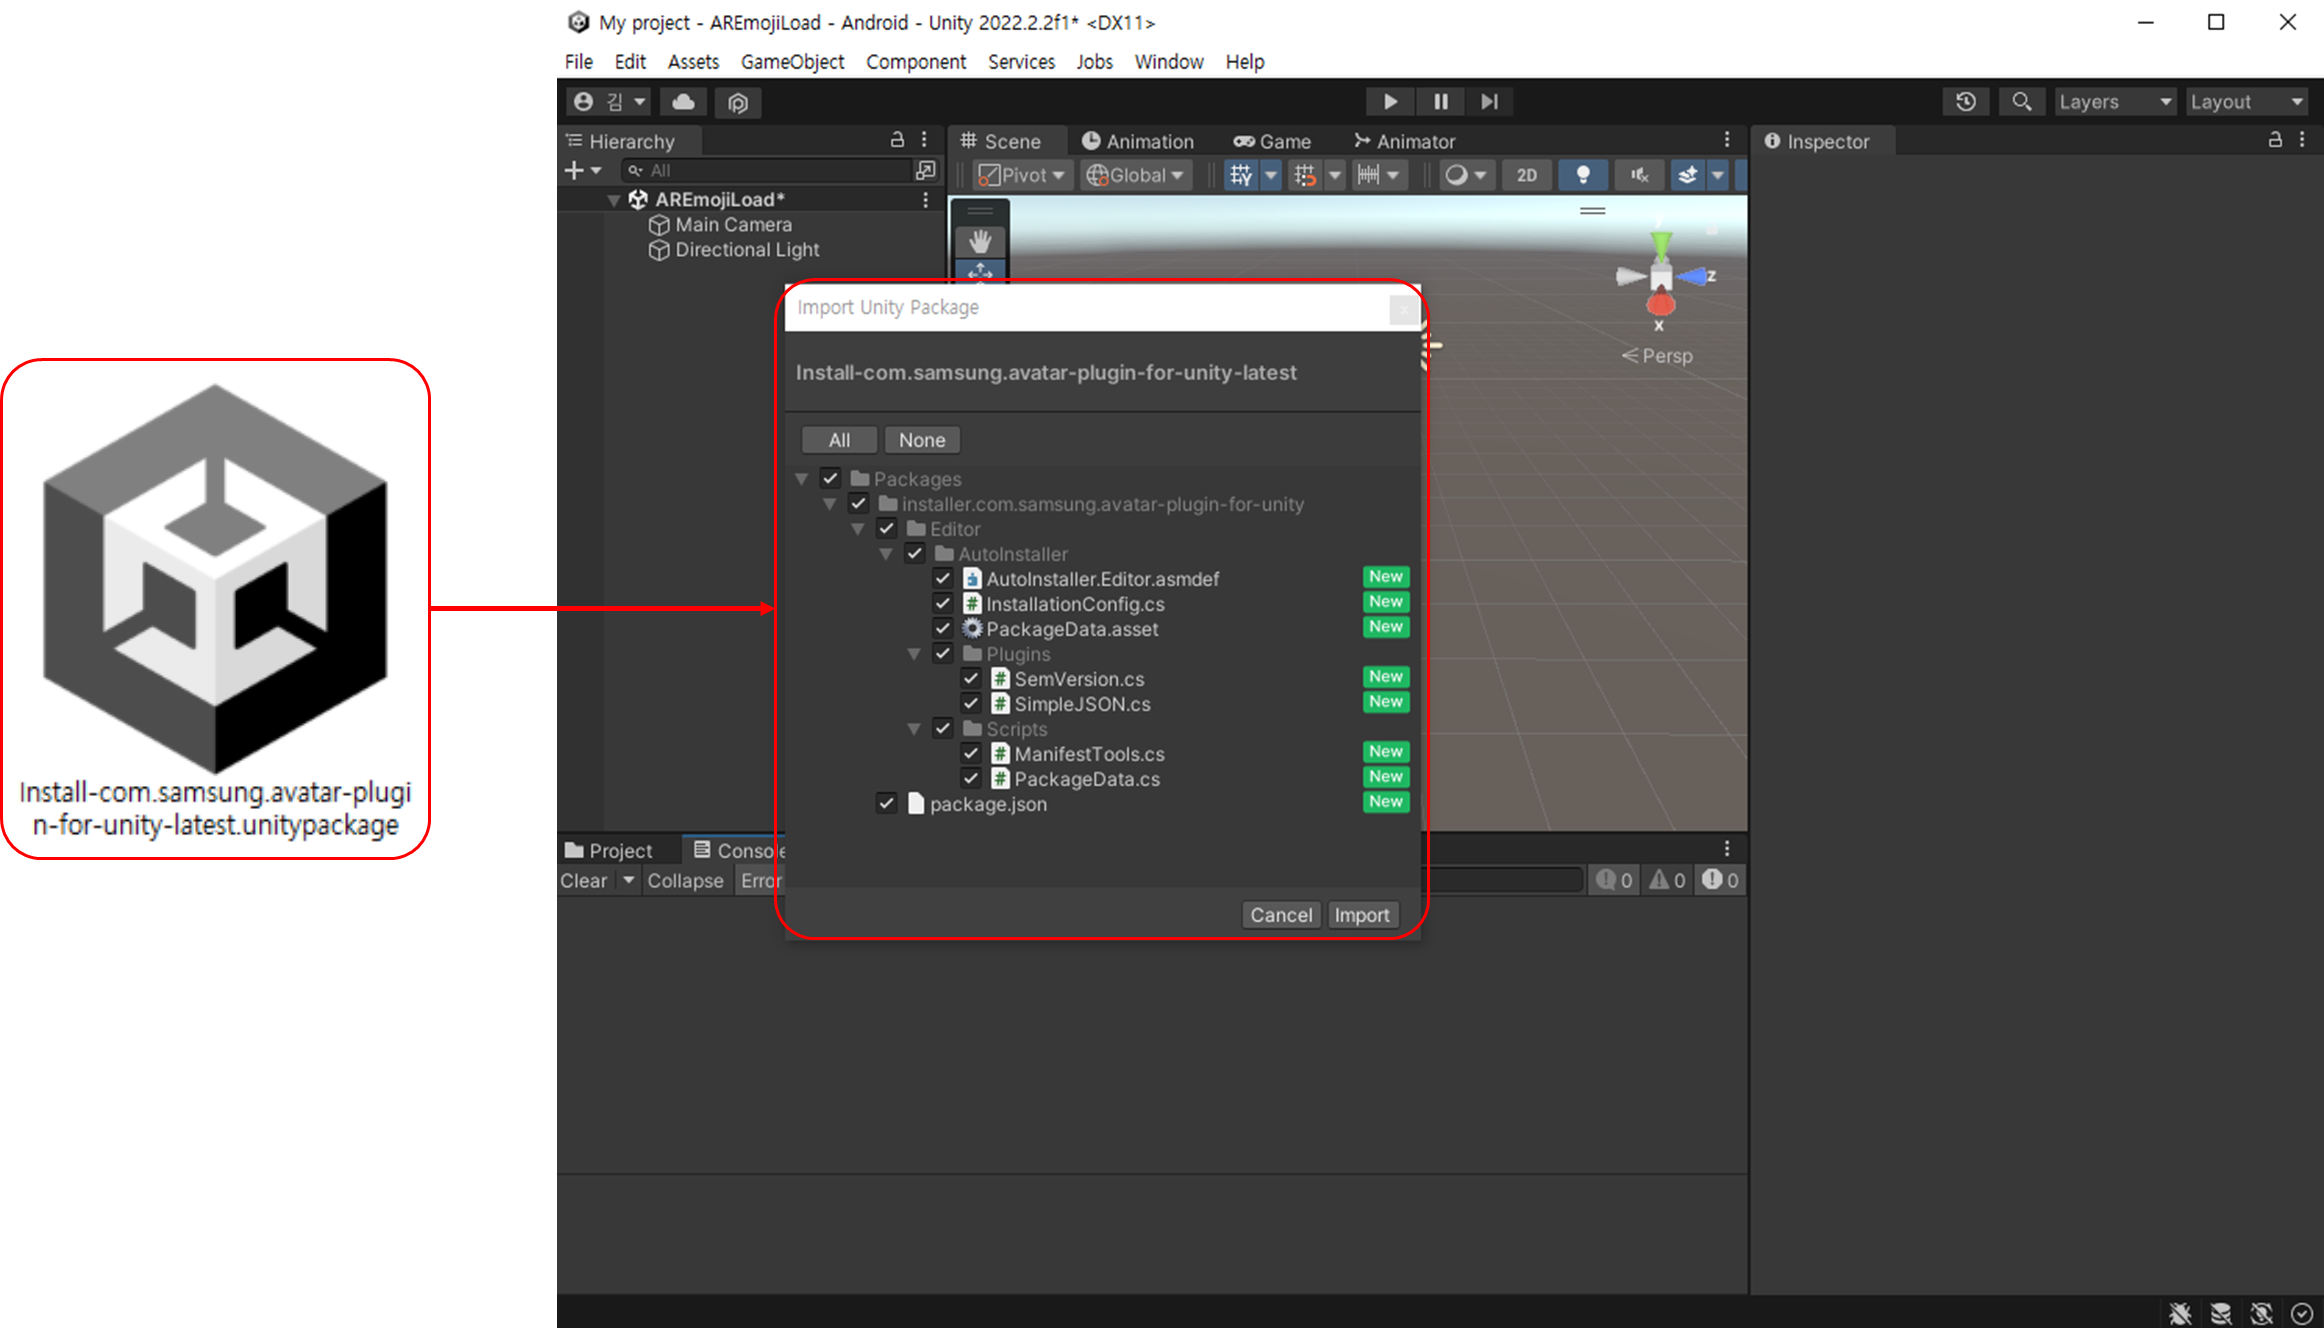Switch to the Game tab

pyautogui.click(x=1271, y=141)
